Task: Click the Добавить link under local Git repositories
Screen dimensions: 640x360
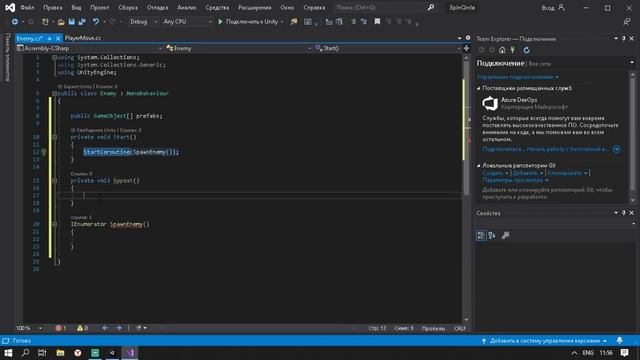Action: click(x=525, y=173)
